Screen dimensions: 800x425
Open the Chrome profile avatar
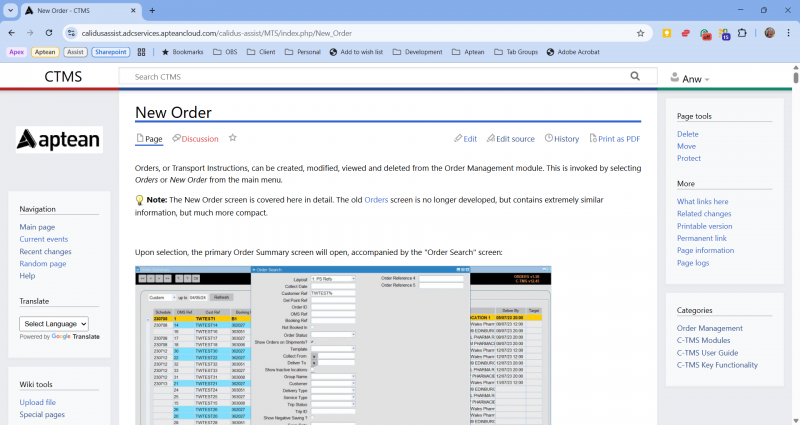pyautogui.click(x=769, y=33)
